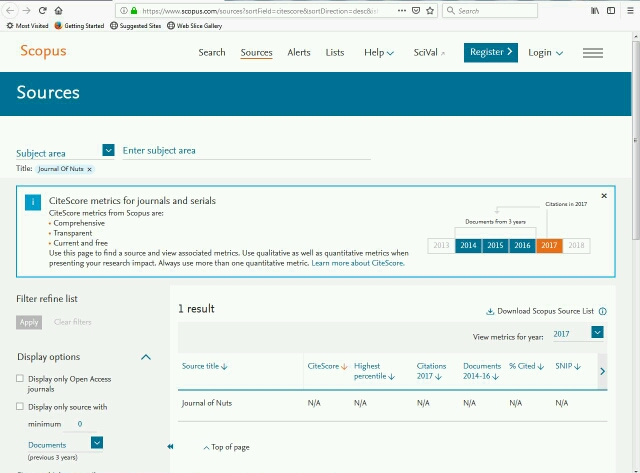The width and height of the screenshot is (640, 473).
Task: Click the Apply filter button
Action: click(x=29, y=322)
